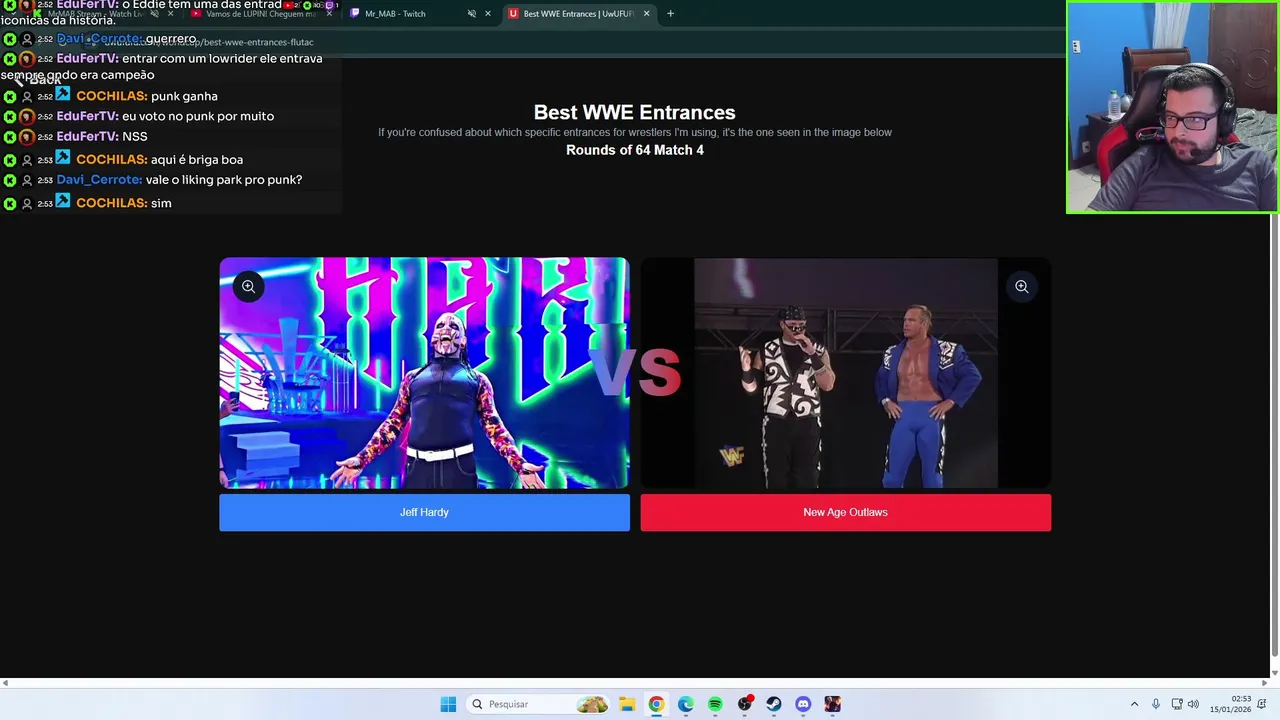Close the Mr_MAB - Twitch tab
The image size is (1280, 720).
[488, 14]
